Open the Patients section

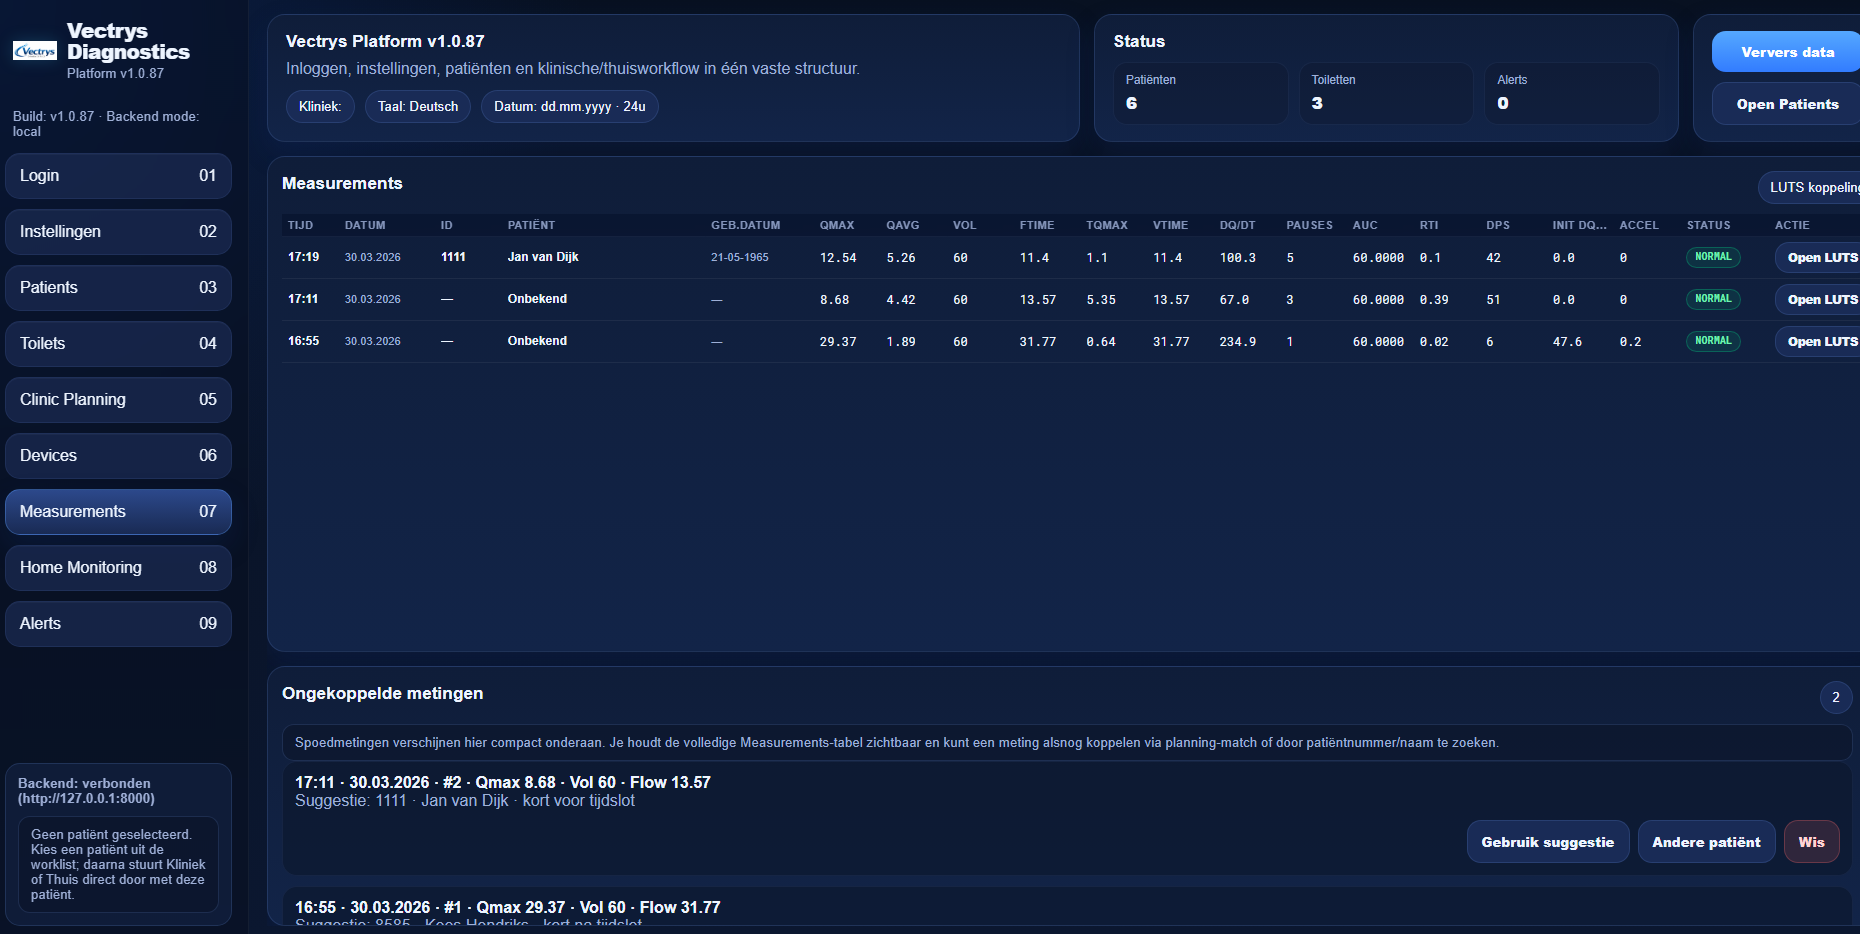click(x=118, y=288)
